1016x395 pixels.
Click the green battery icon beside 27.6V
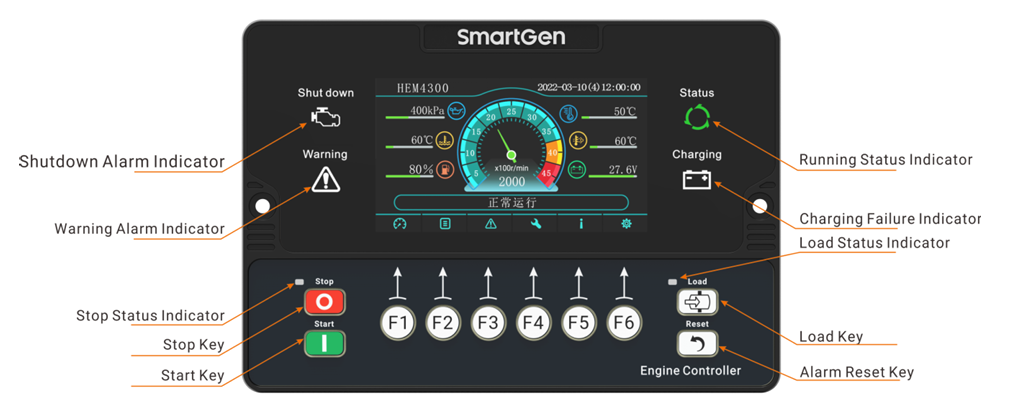click(x=577, y=170)
